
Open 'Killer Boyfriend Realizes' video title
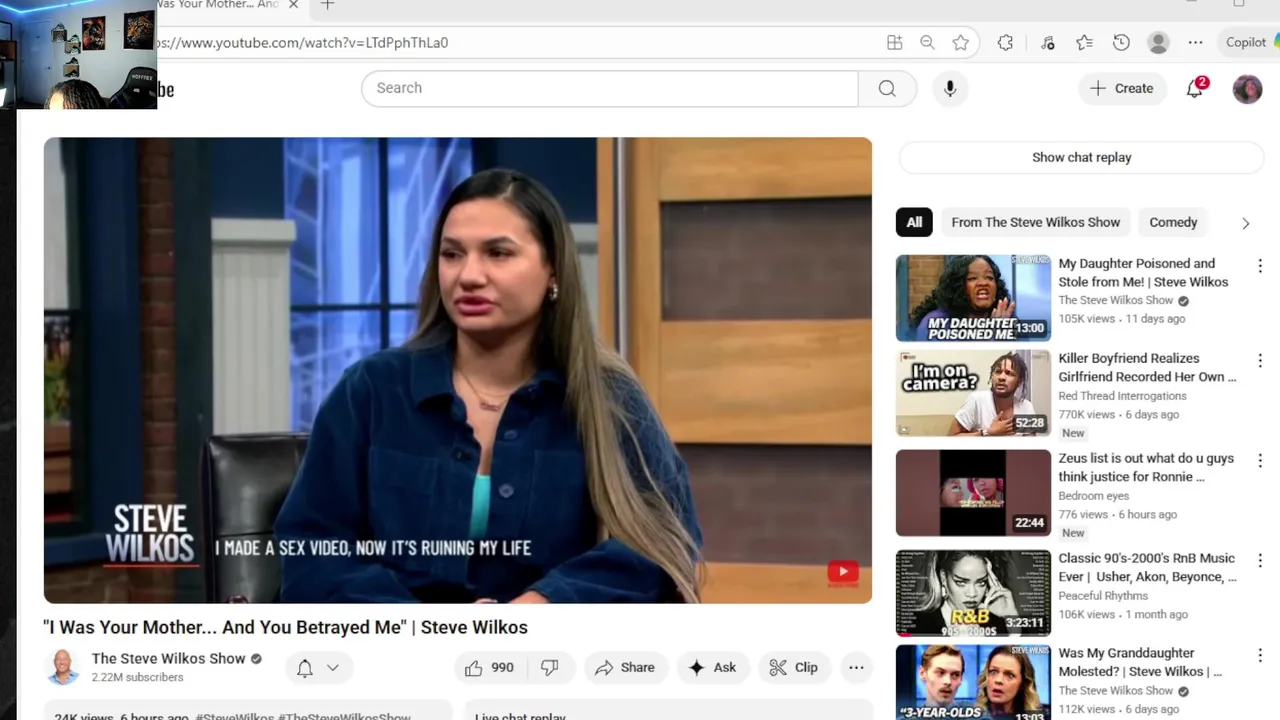pos(1147,367)
